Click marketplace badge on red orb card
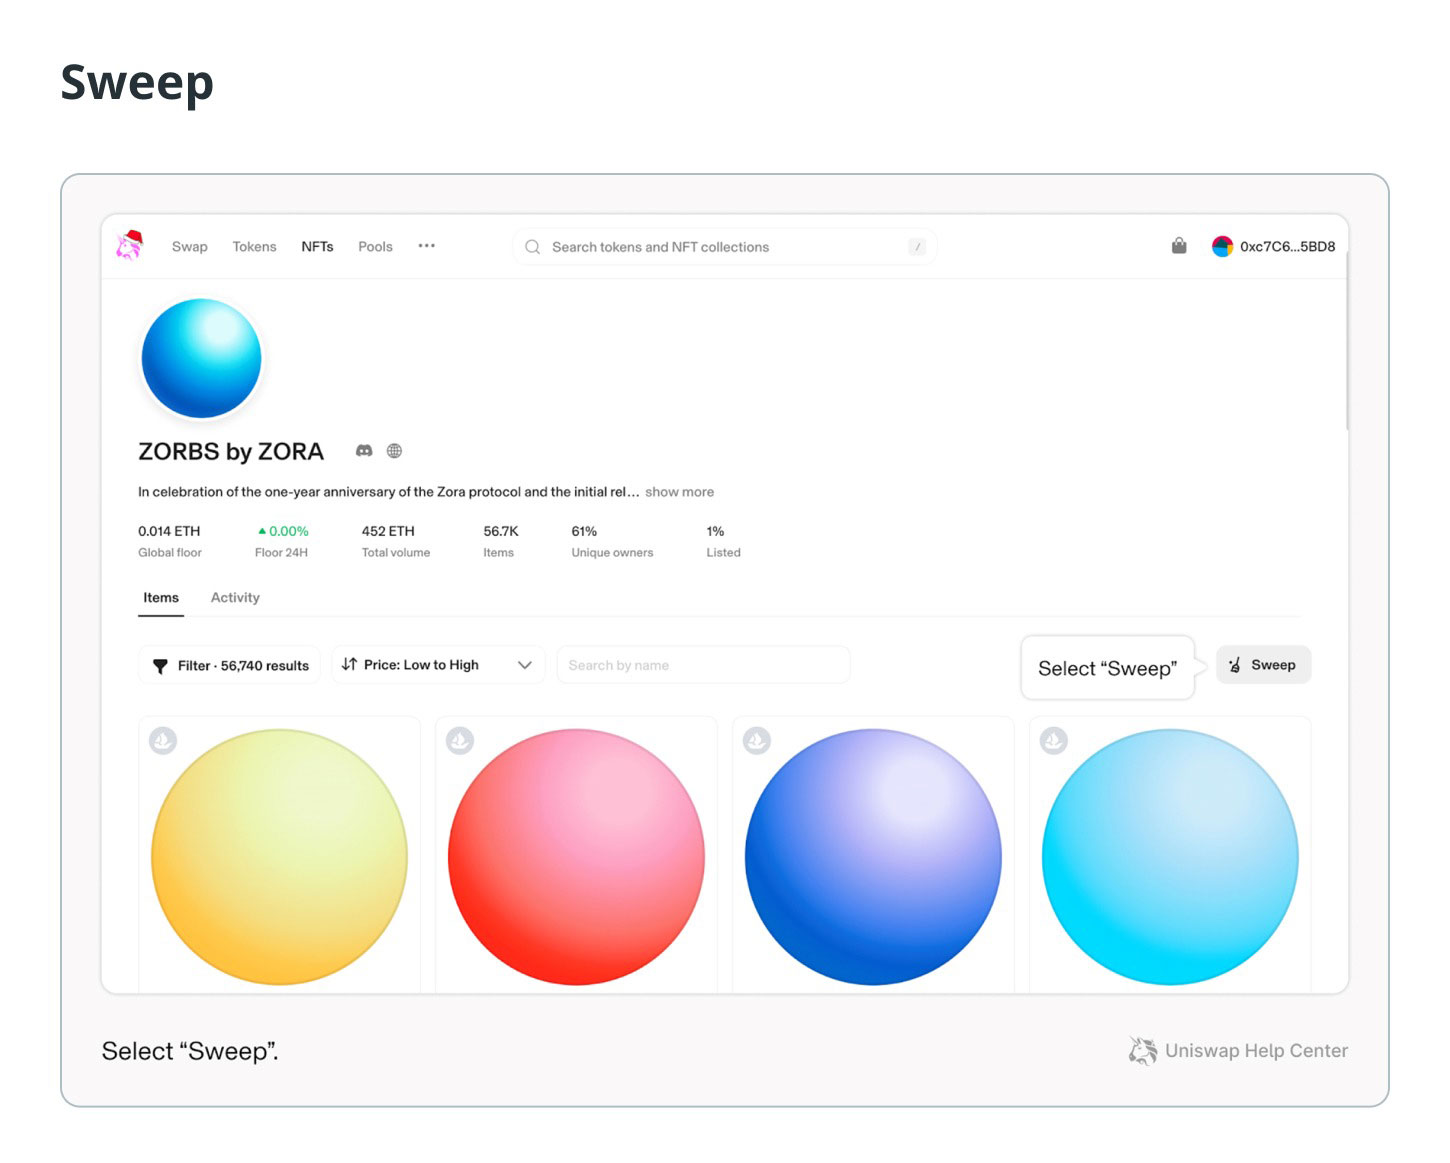This screenshot has width=1450, height=1163. 460,741
